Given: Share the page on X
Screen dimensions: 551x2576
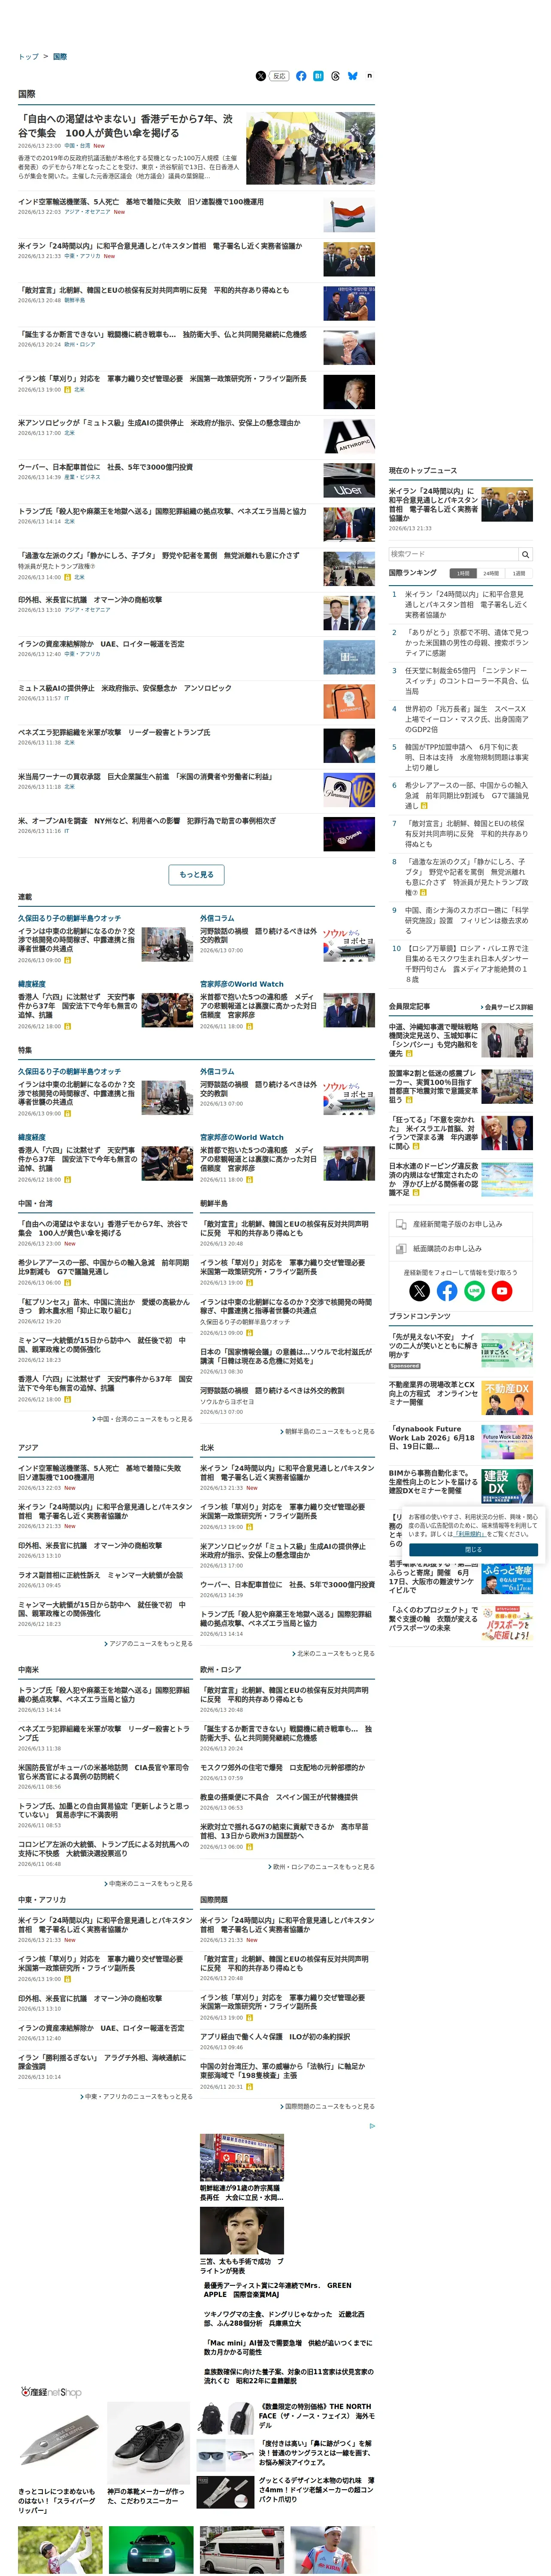Looking at the screenshot, I should [x=260, y=76].
